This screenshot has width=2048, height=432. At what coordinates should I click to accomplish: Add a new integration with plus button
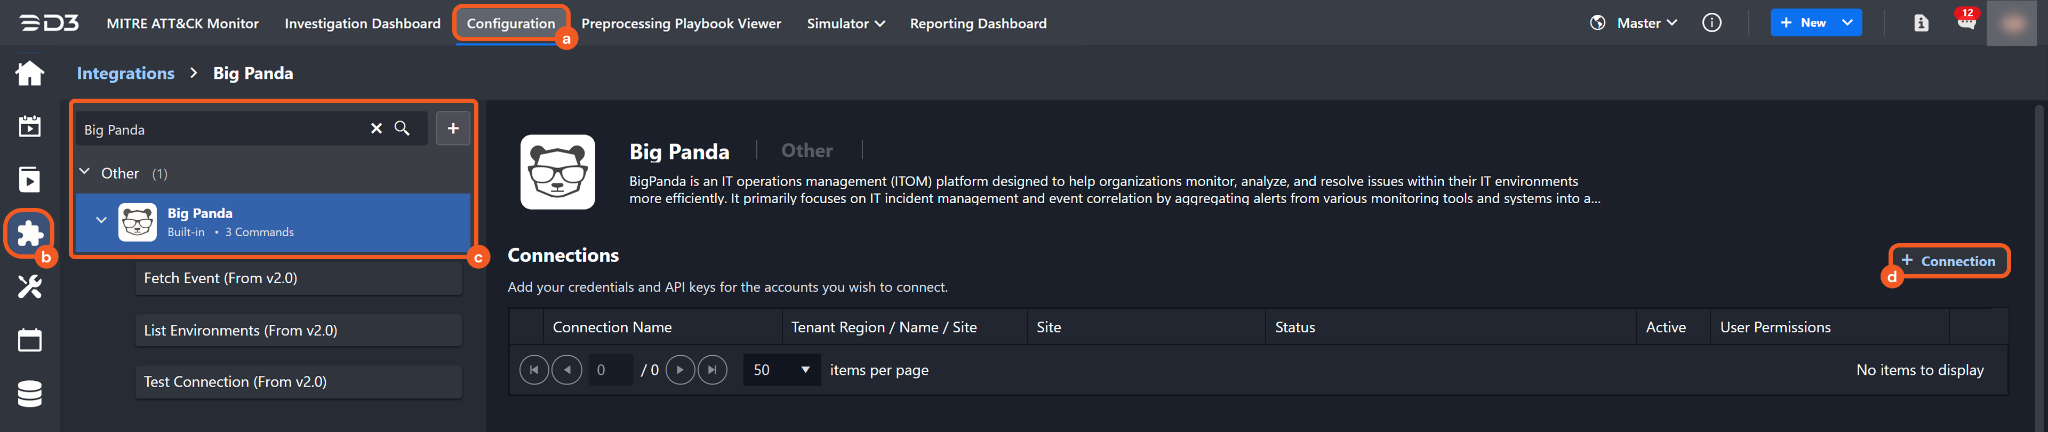tap(453, 128)
